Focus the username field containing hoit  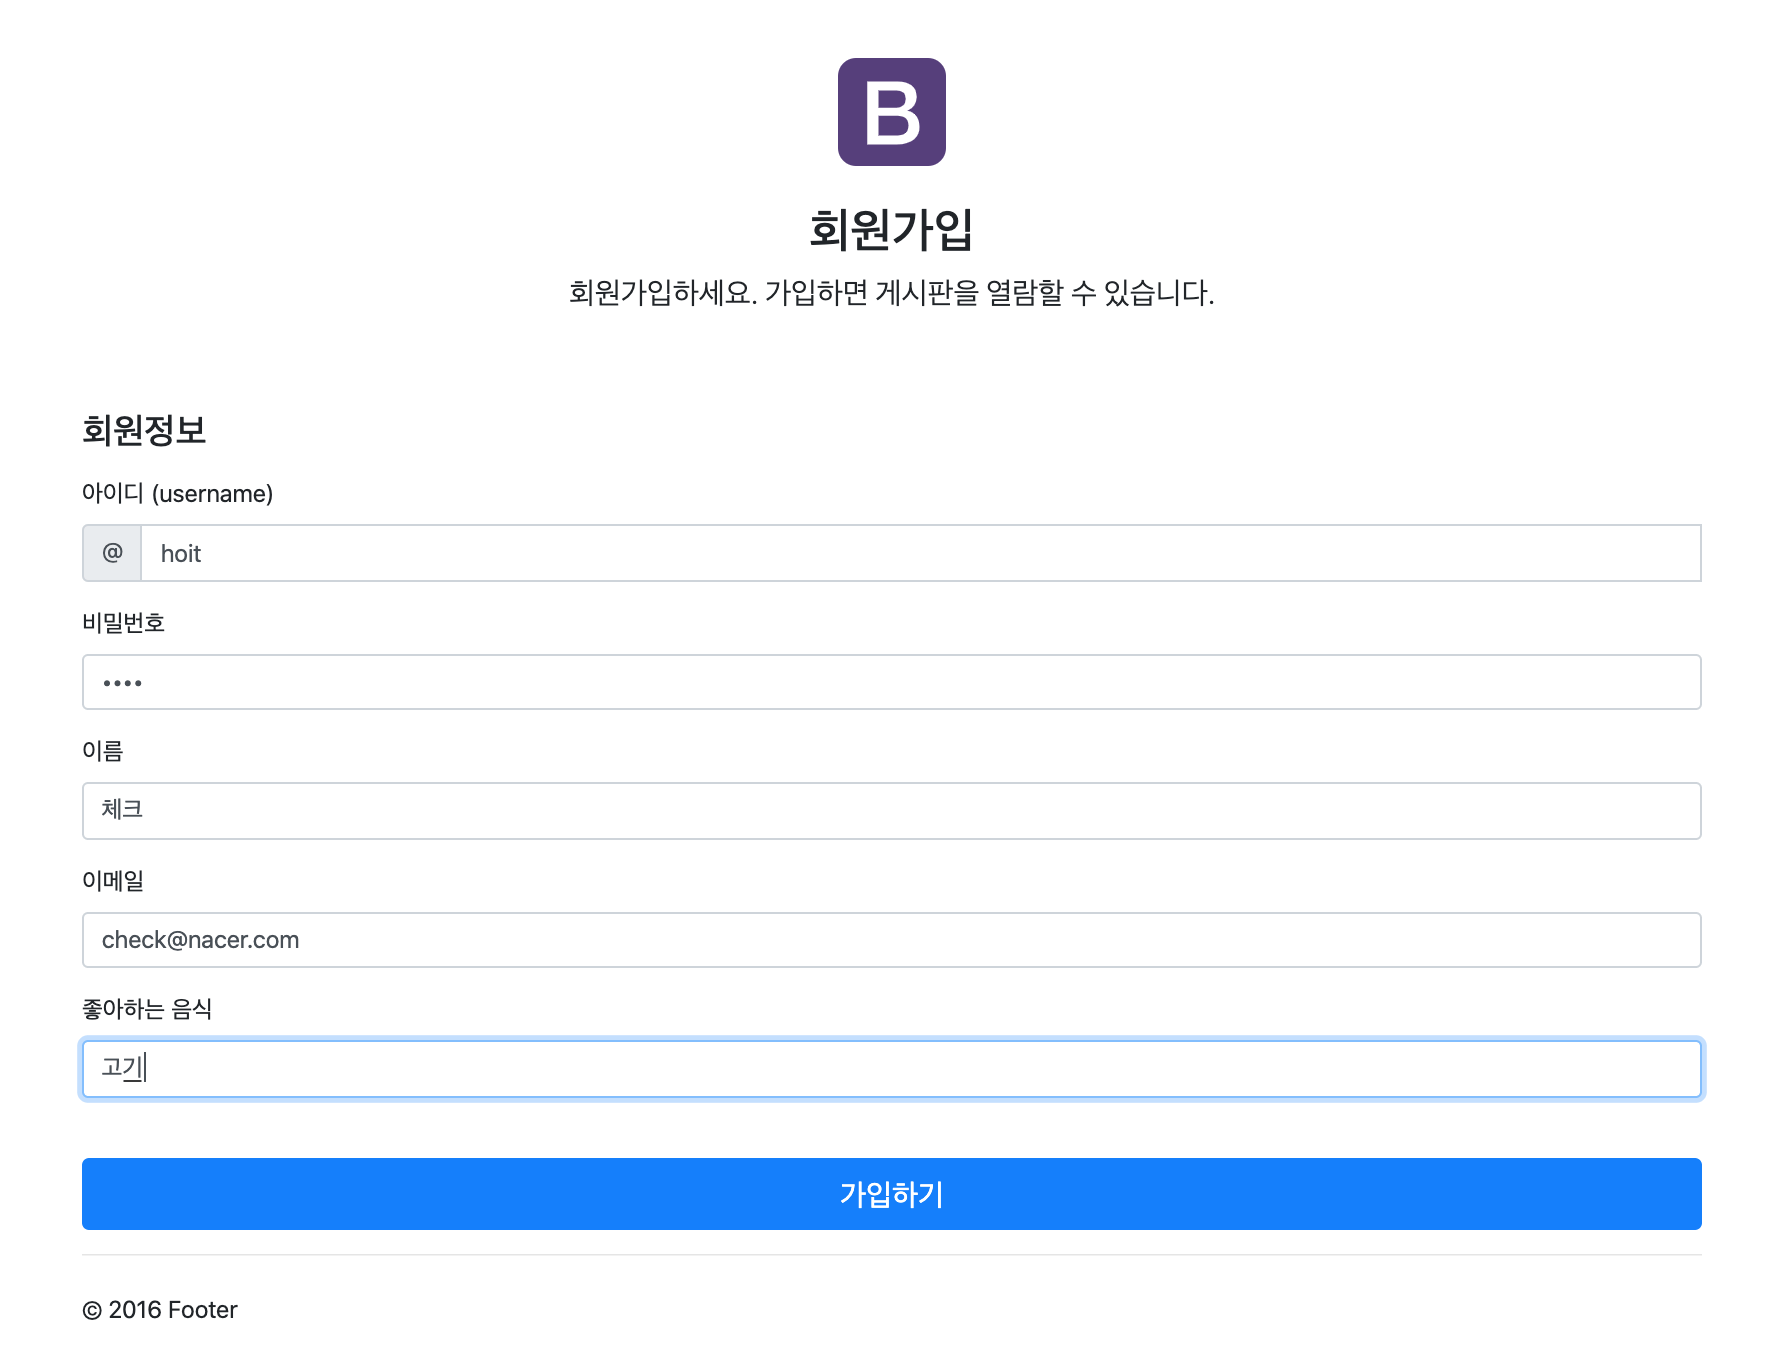click(920, 553)
